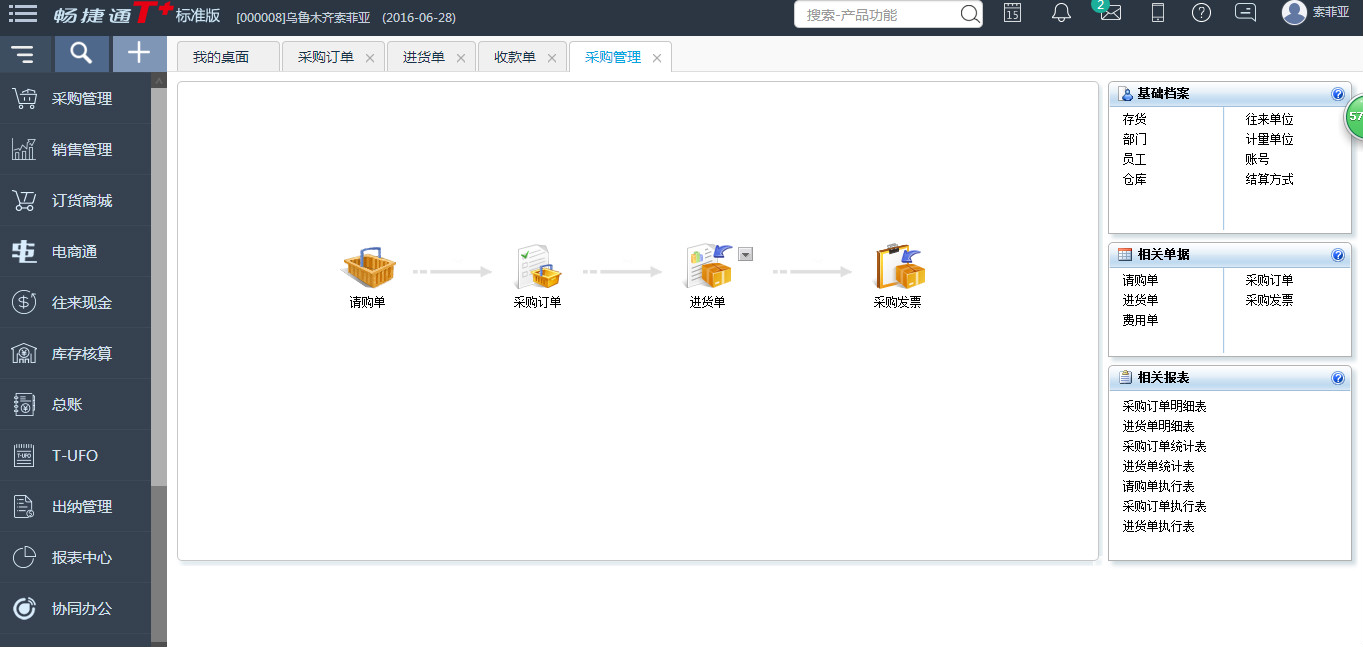Open the notification bell icon
This screenshot has height=647, width=1363.
1061,13
